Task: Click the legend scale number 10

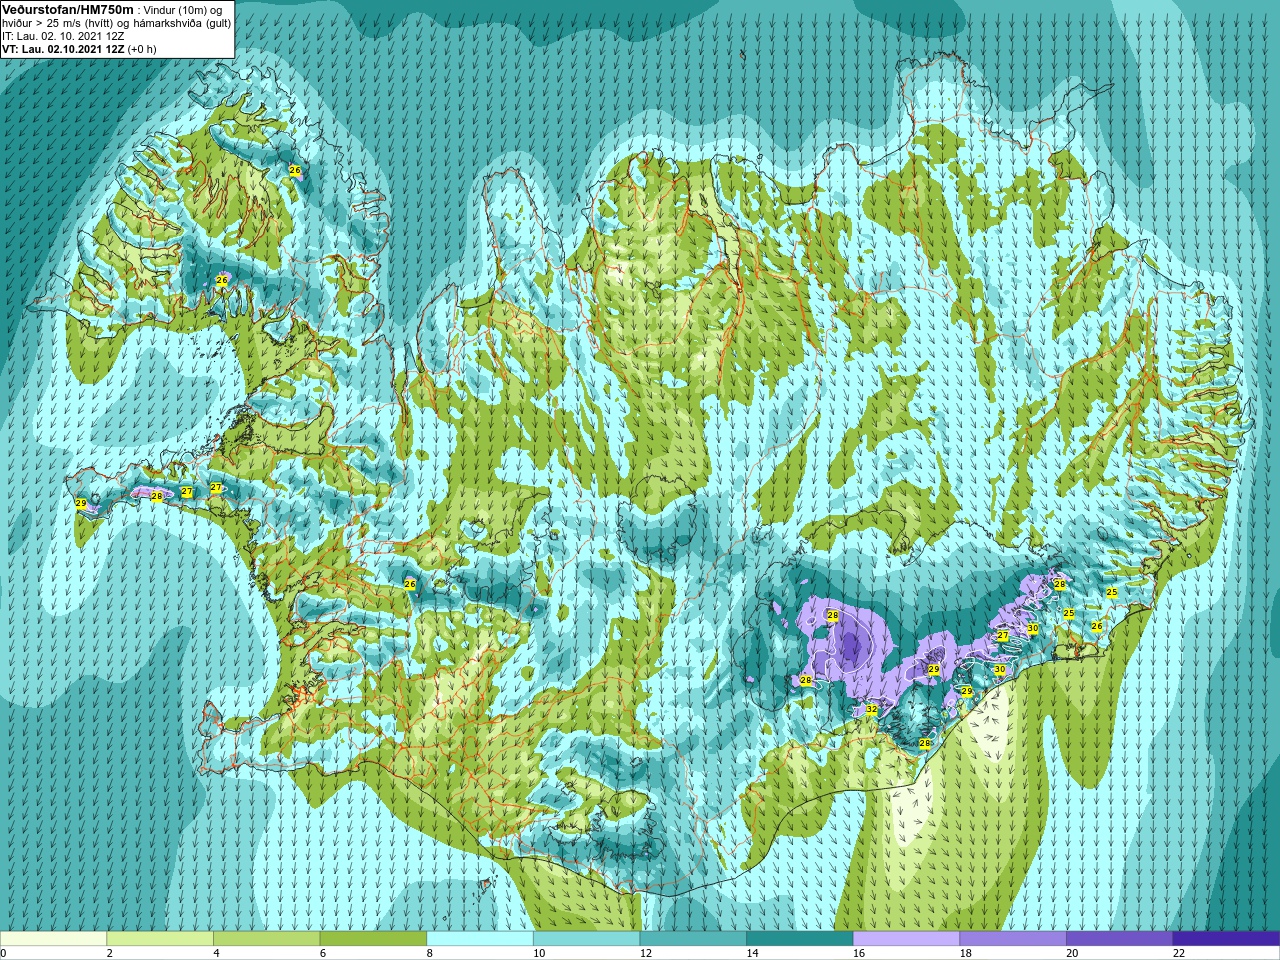Action: click(x=539, y=953)
